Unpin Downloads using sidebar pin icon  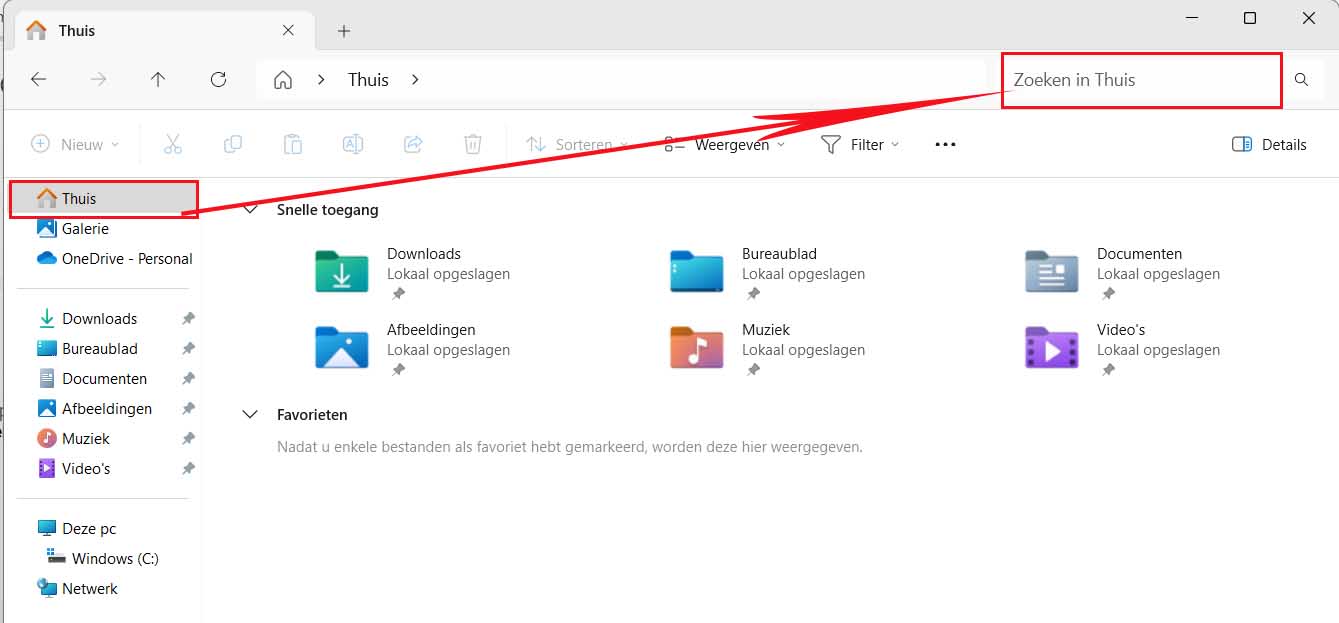click(x=188, y=319)
